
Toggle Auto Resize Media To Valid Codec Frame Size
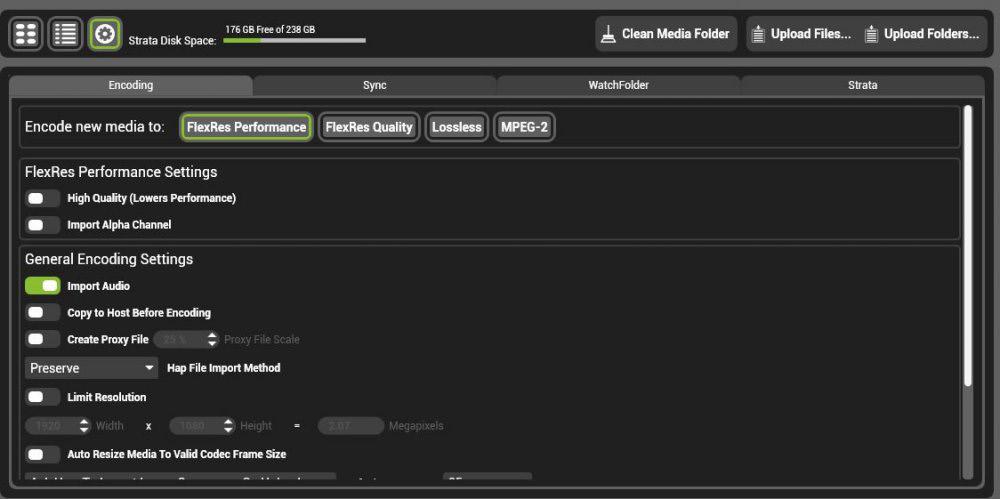43,454
